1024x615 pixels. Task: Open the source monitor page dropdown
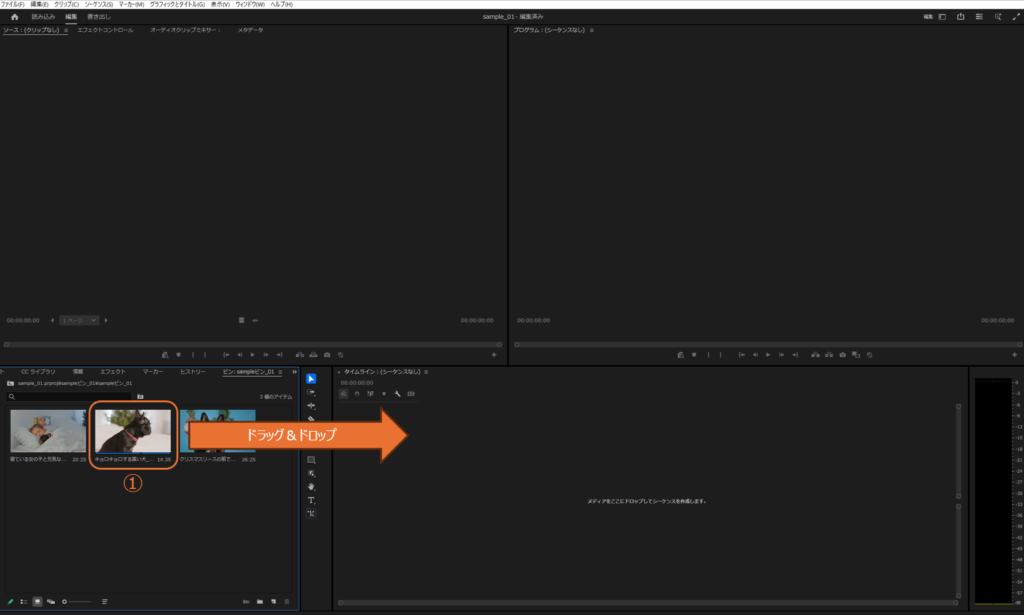tap(79, 320)
